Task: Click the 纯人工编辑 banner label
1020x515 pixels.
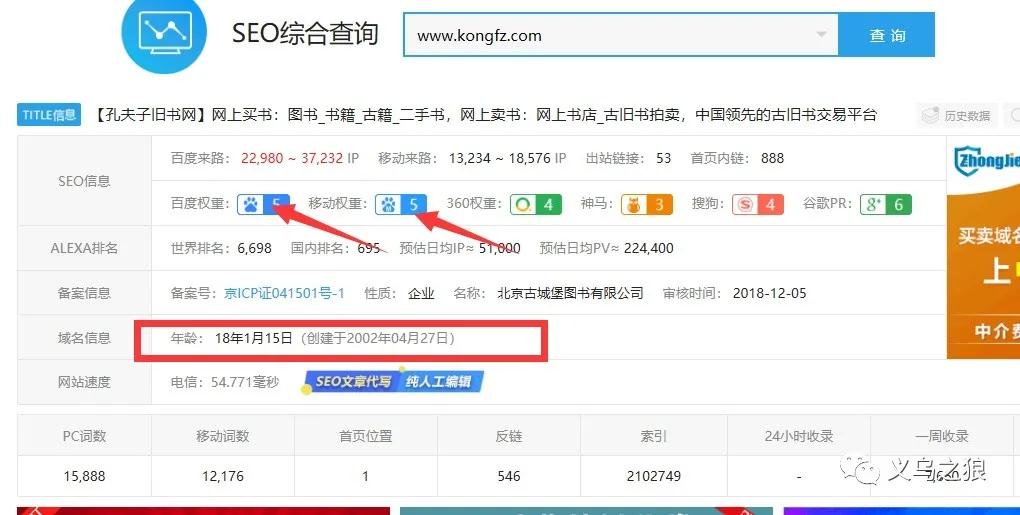Action: 439,382
